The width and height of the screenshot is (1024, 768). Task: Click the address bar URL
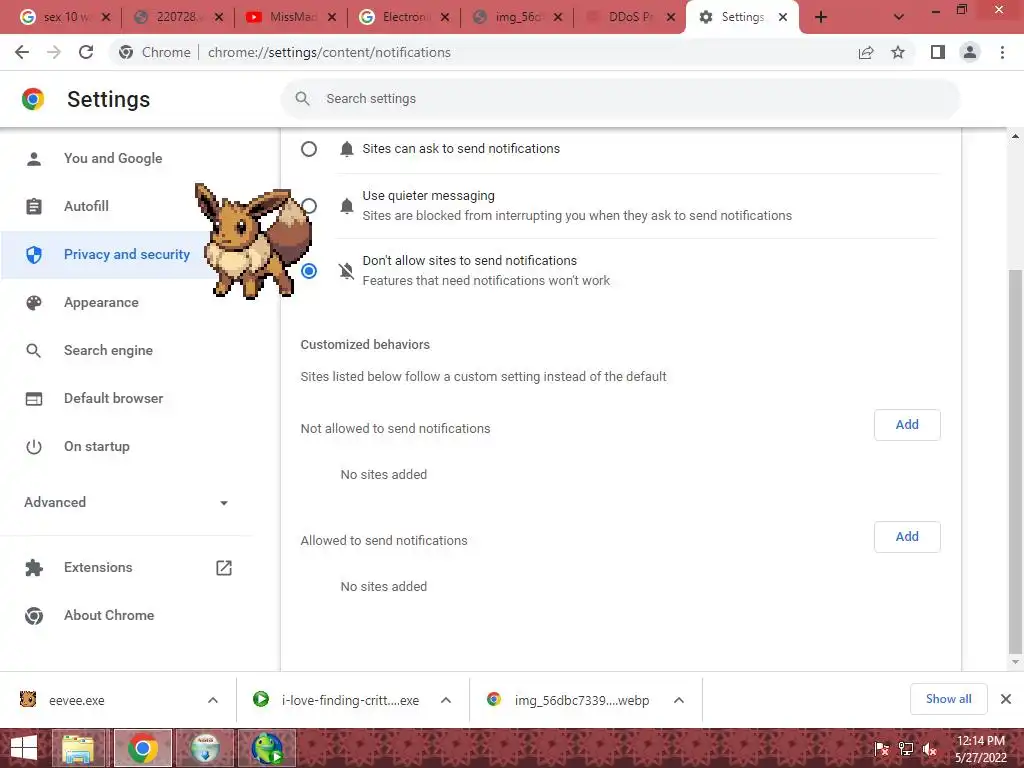pos(329,52)
